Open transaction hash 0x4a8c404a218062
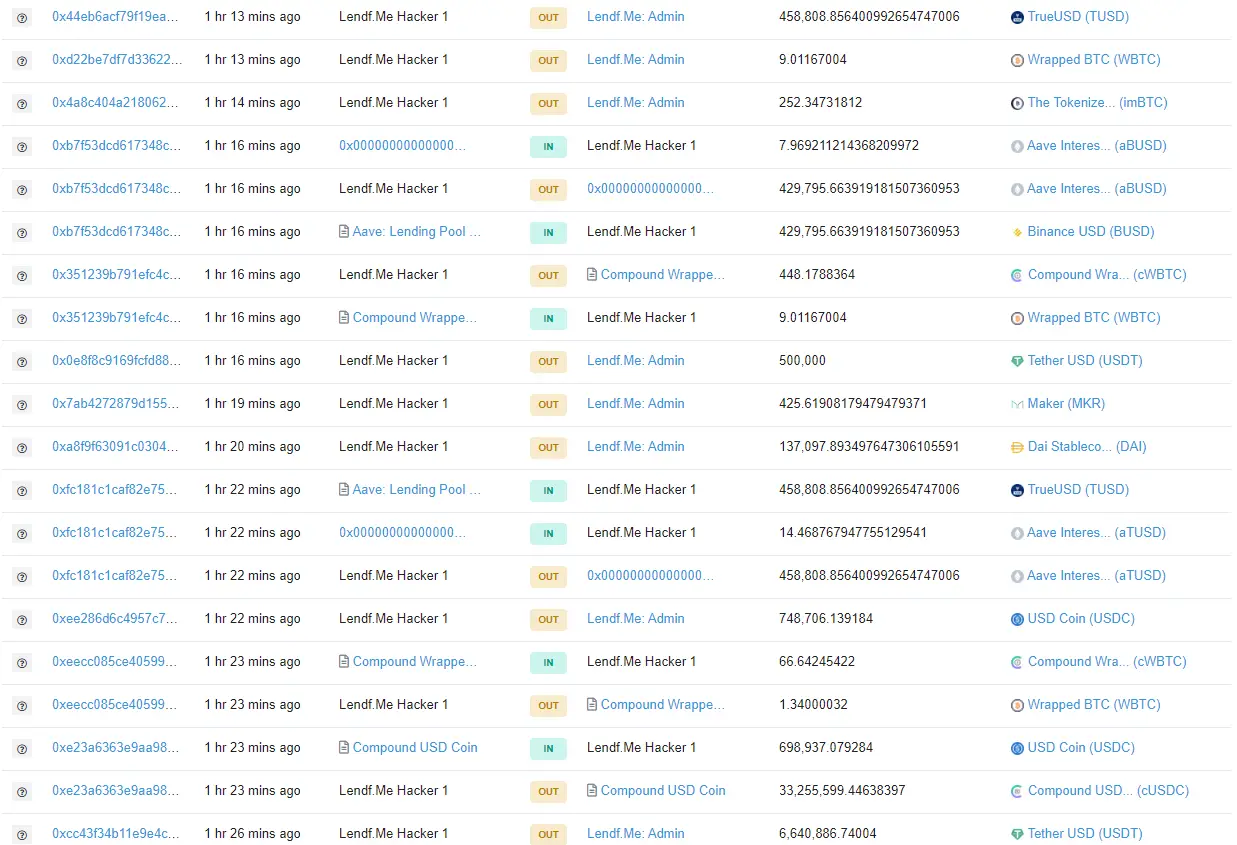Screen dimensions: 1237x845 117,103
